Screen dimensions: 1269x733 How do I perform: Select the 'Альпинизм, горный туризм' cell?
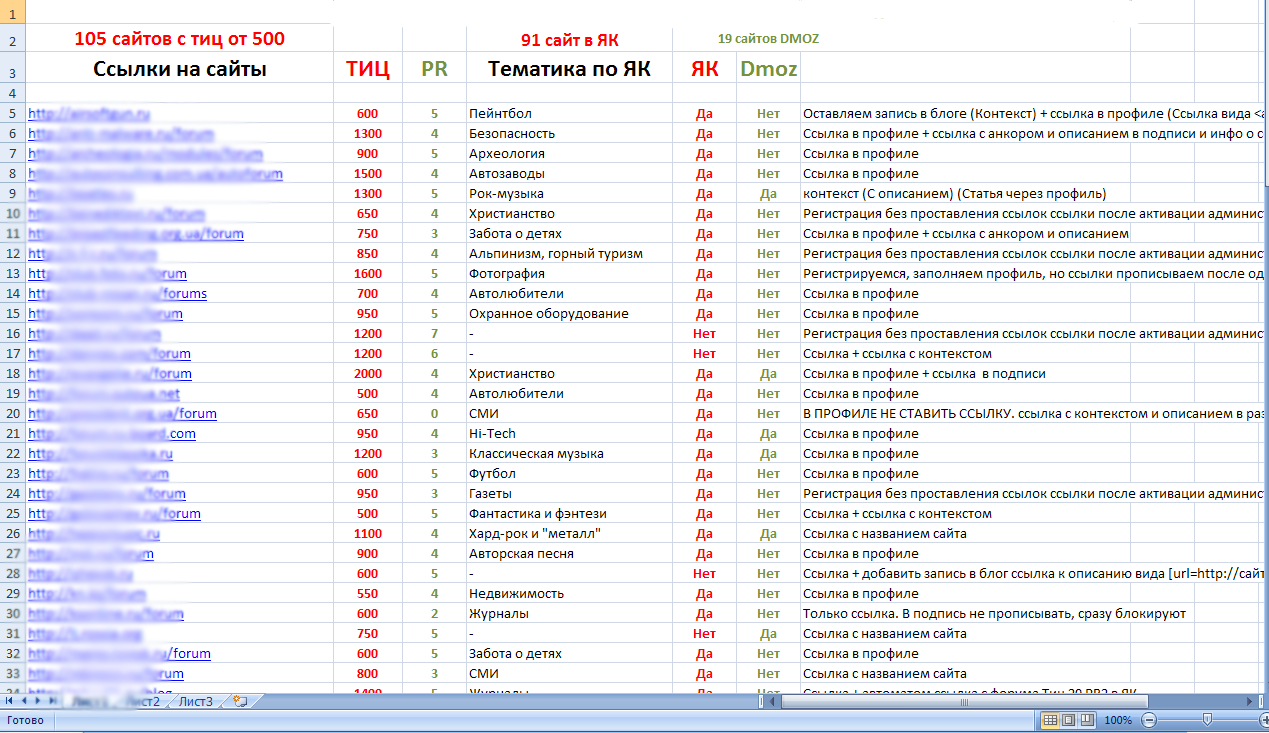point(569,253)
